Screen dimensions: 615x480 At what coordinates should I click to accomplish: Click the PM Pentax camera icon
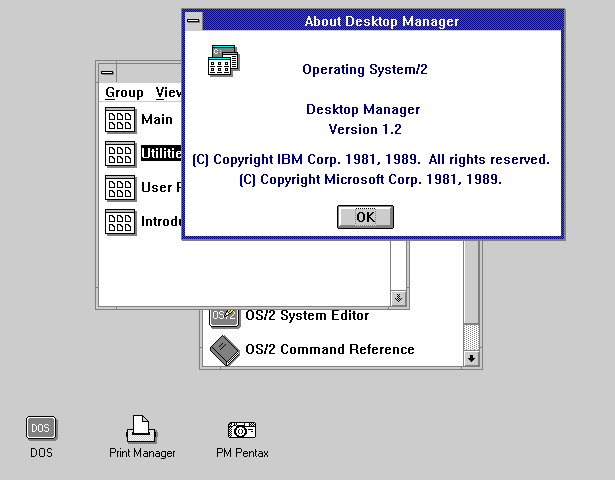pyautogui.click(x=242, y=430)
